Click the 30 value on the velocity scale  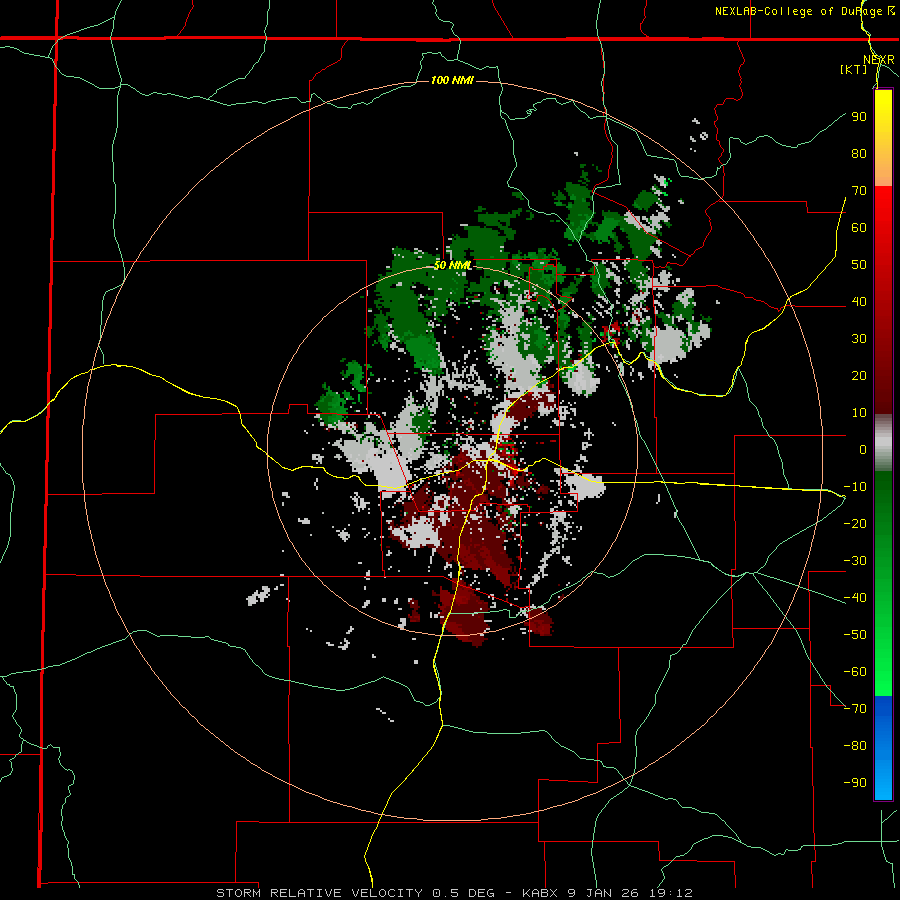pos(859,339)
